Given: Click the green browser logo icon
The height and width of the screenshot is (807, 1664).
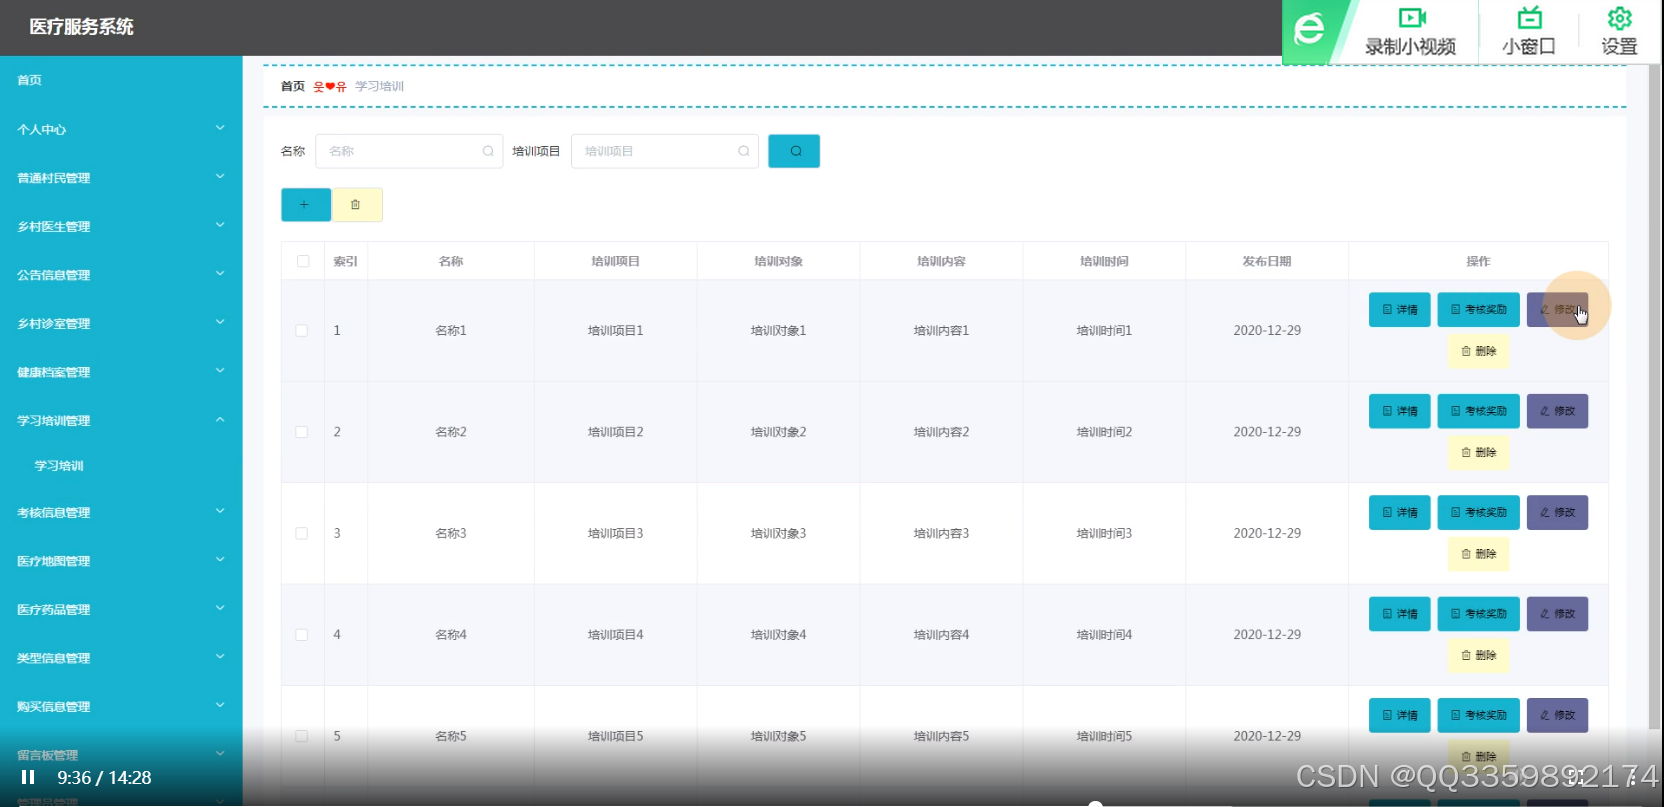Looking at the screenshot, I should point(1309,29).
